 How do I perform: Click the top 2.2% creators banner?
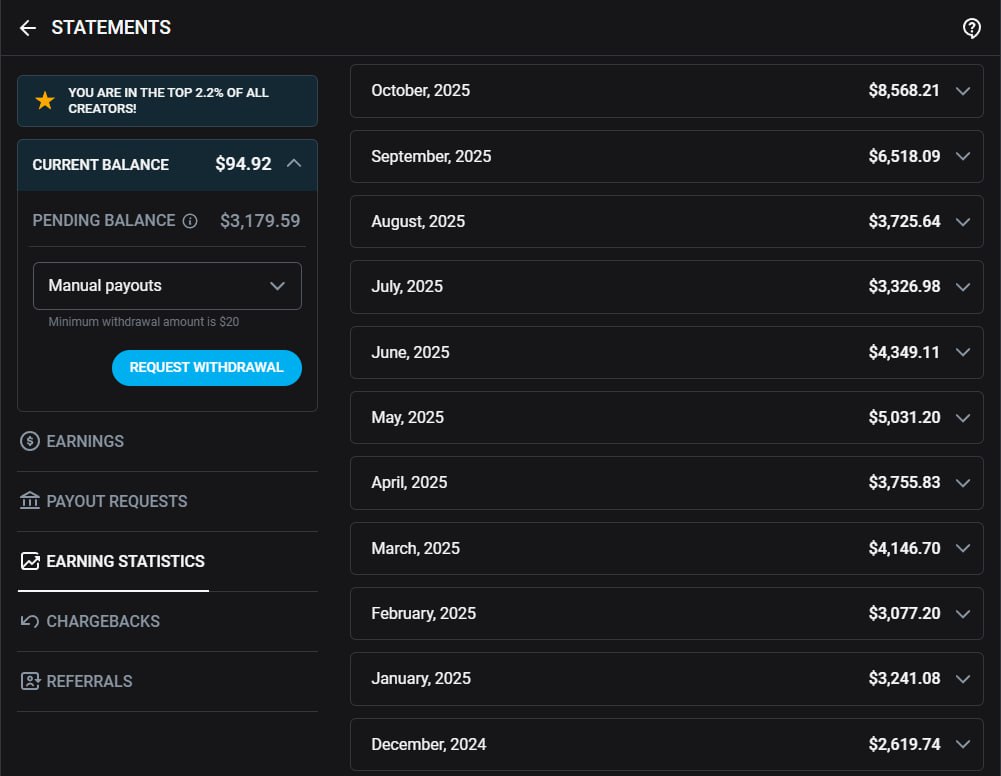point(168,101)
